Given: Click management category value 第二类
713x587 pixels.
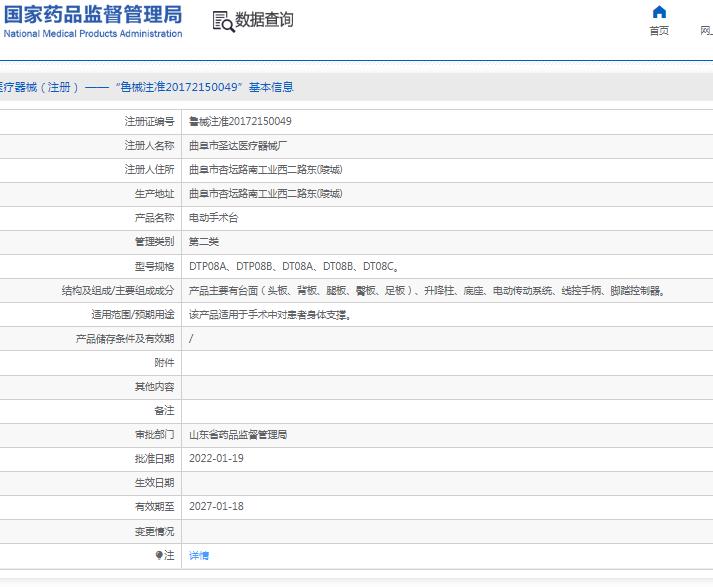Looking at the screenshot, I should pos(204,241).
